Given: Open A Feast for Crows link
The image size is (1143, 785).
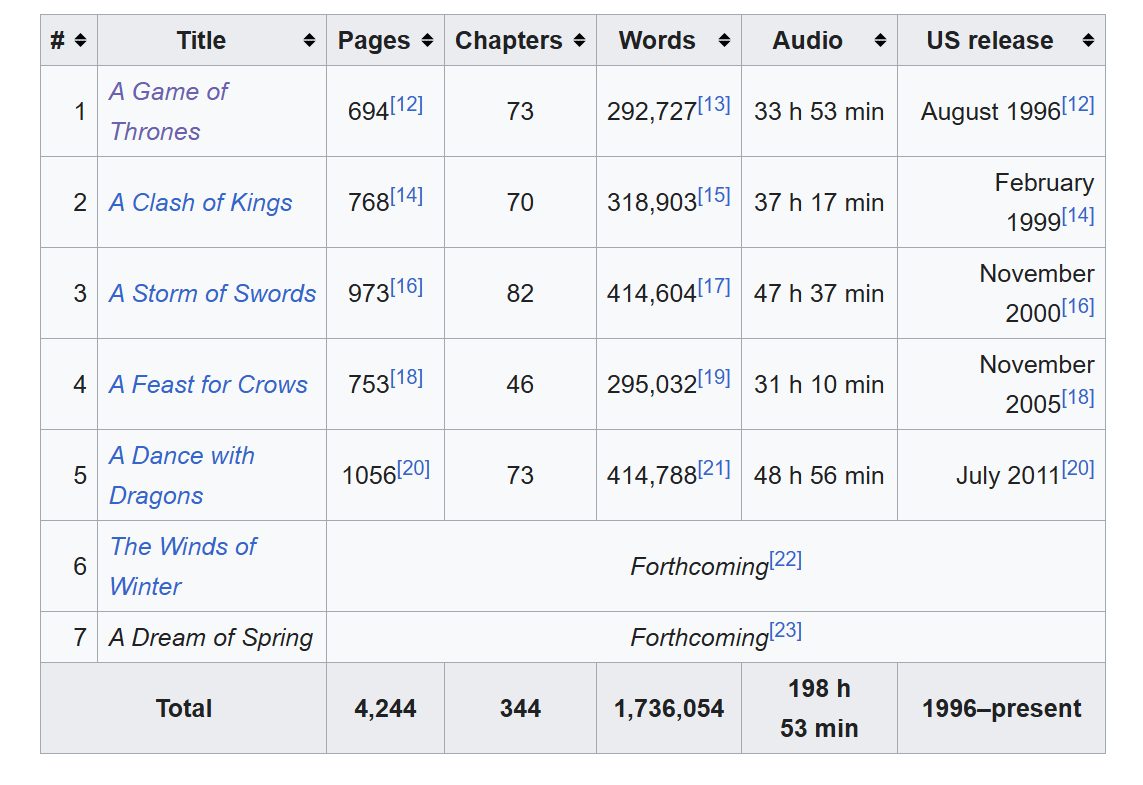Looking at the screenshot, I should click(x=208, y=385).
